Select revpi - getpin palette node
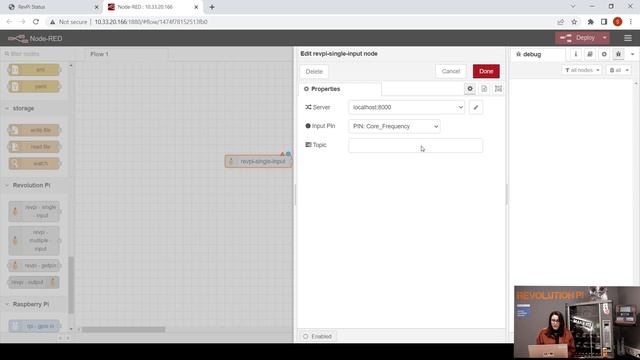The image size is (640, 360). coord(34,266)
